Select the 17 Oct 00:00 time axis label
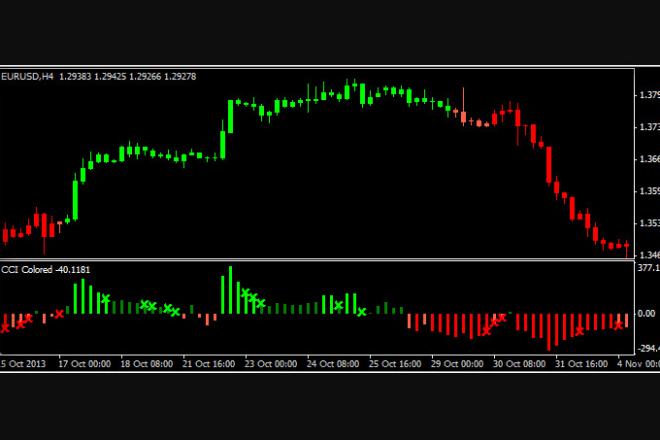Screen dimensions: 660x440 pyautogui.click(x=84, y=364)
